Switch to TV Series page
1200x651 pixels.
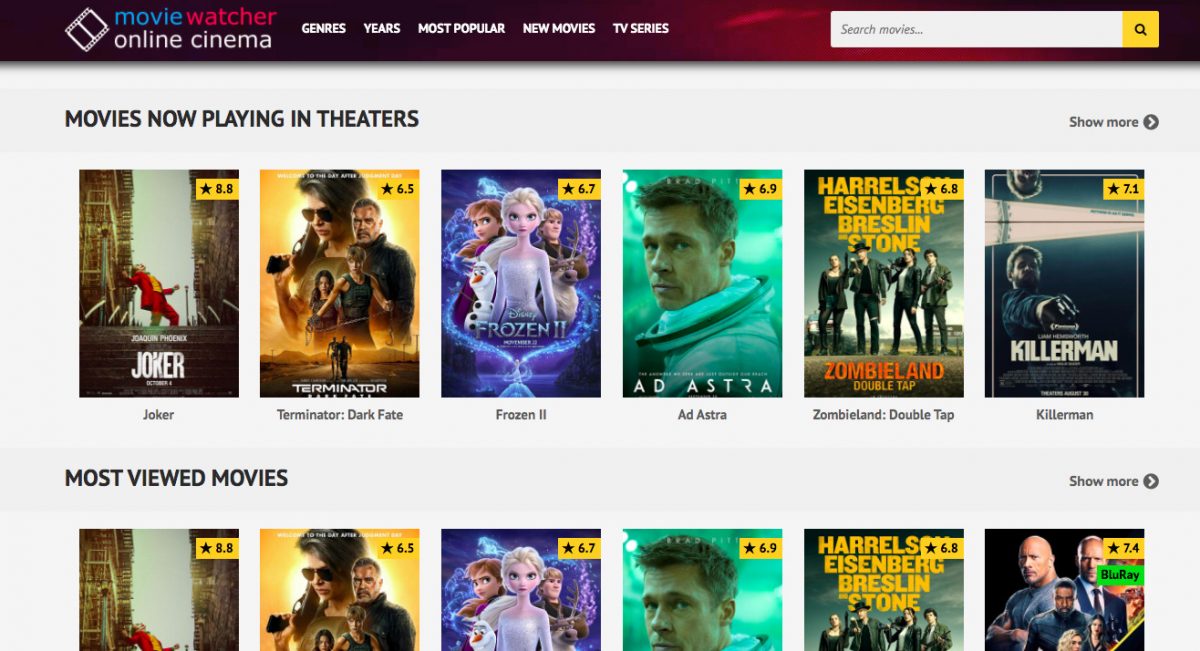tap(640, 28)
